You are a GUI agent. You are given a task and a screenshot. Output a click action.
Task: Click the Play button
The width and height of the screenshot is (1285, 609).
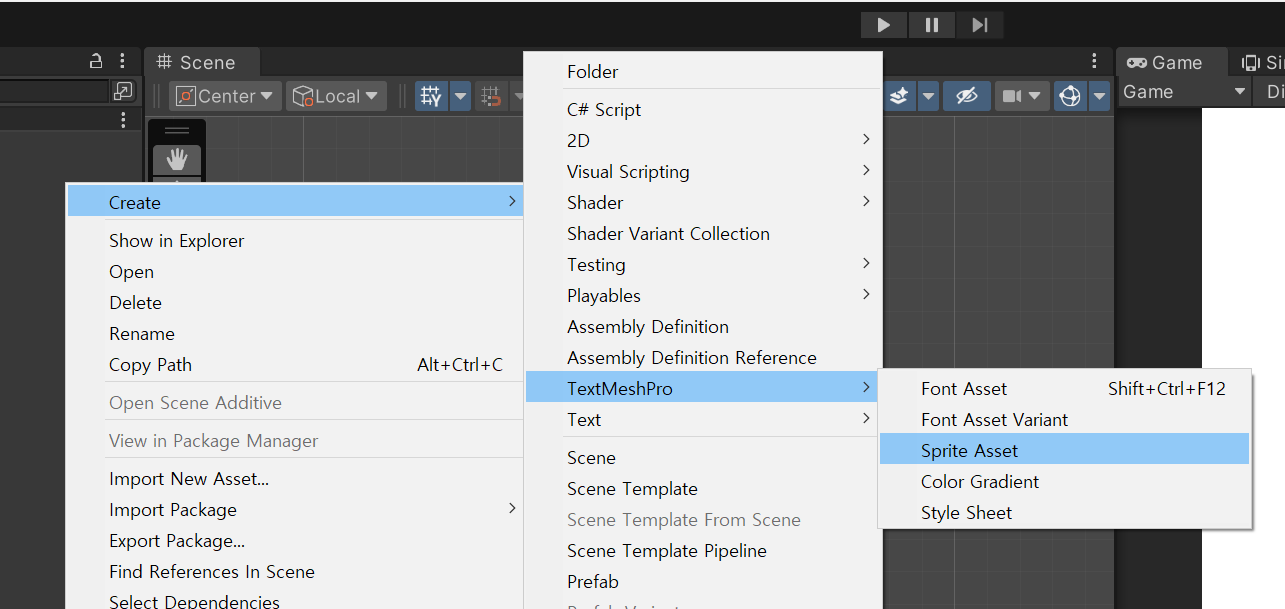click(x=884, y=25)
